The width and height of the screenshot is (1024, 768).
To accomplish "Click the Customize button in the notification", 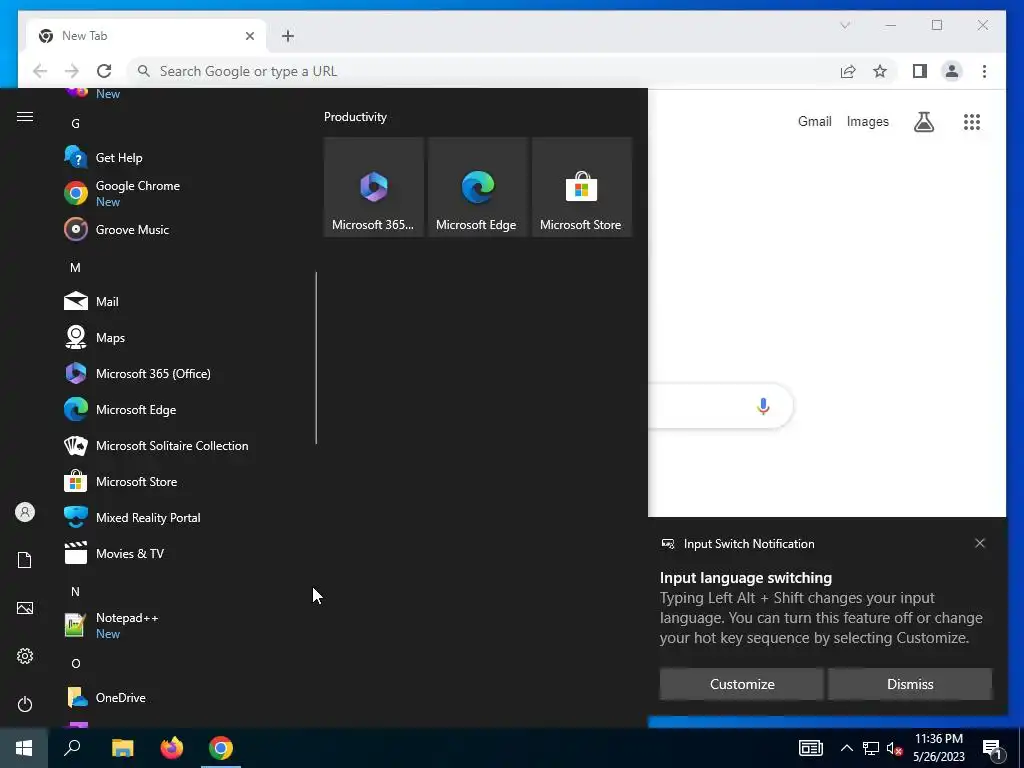I will (x=742, y=684).
